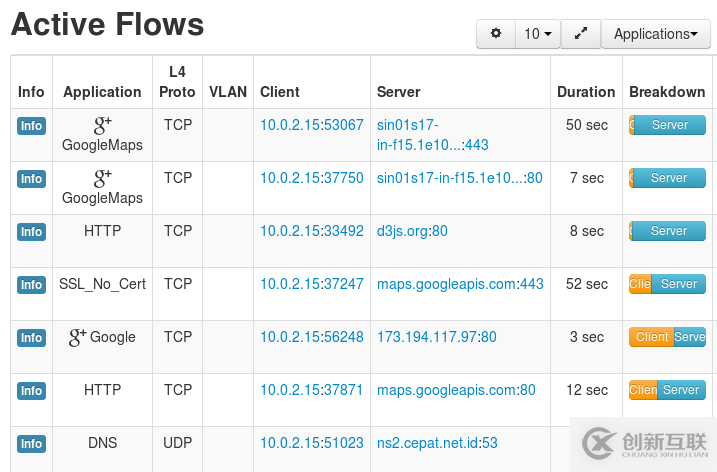Open the rows-per-page 10 dropdown
717x472 pixels.
(538, 34)
